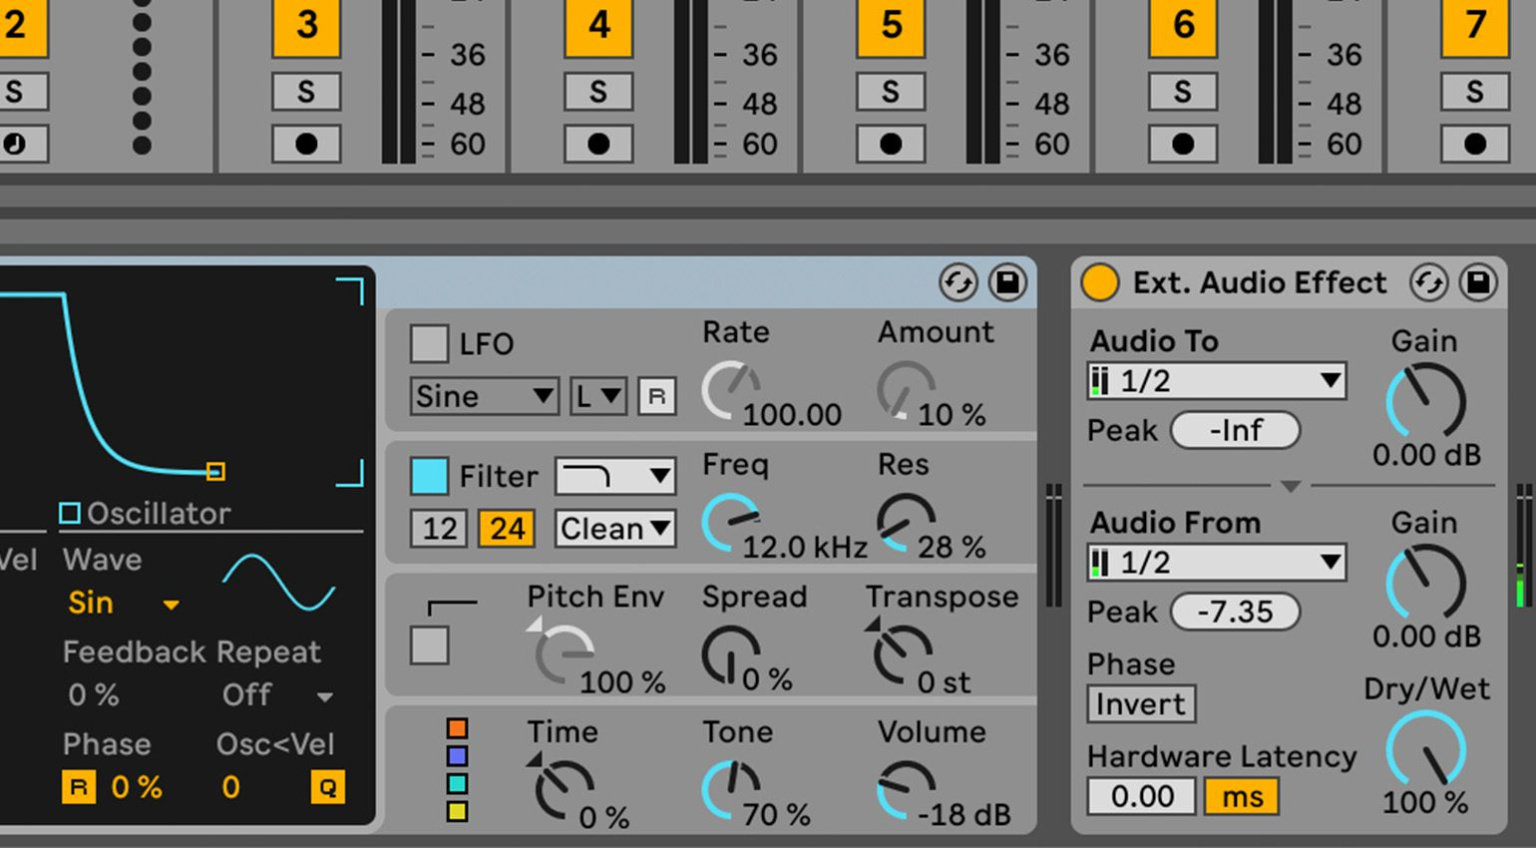Click the small R button in the LFO section
This screenshot has width=1536, height=848.
(x=657, y=396)
